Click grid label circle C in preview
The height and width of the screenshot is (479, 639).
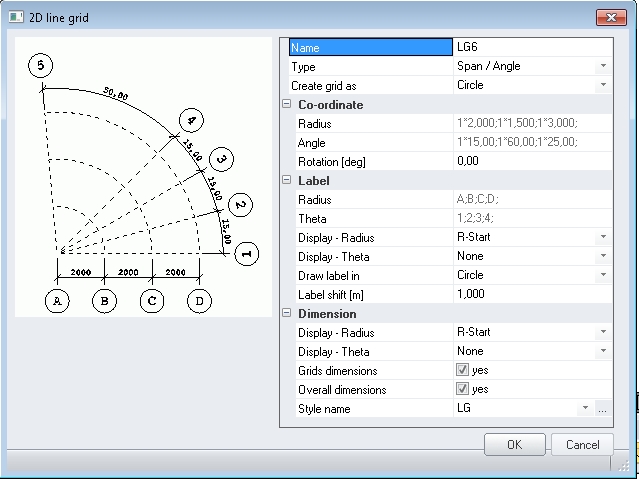pyautogui.click(x=152, y=301)
